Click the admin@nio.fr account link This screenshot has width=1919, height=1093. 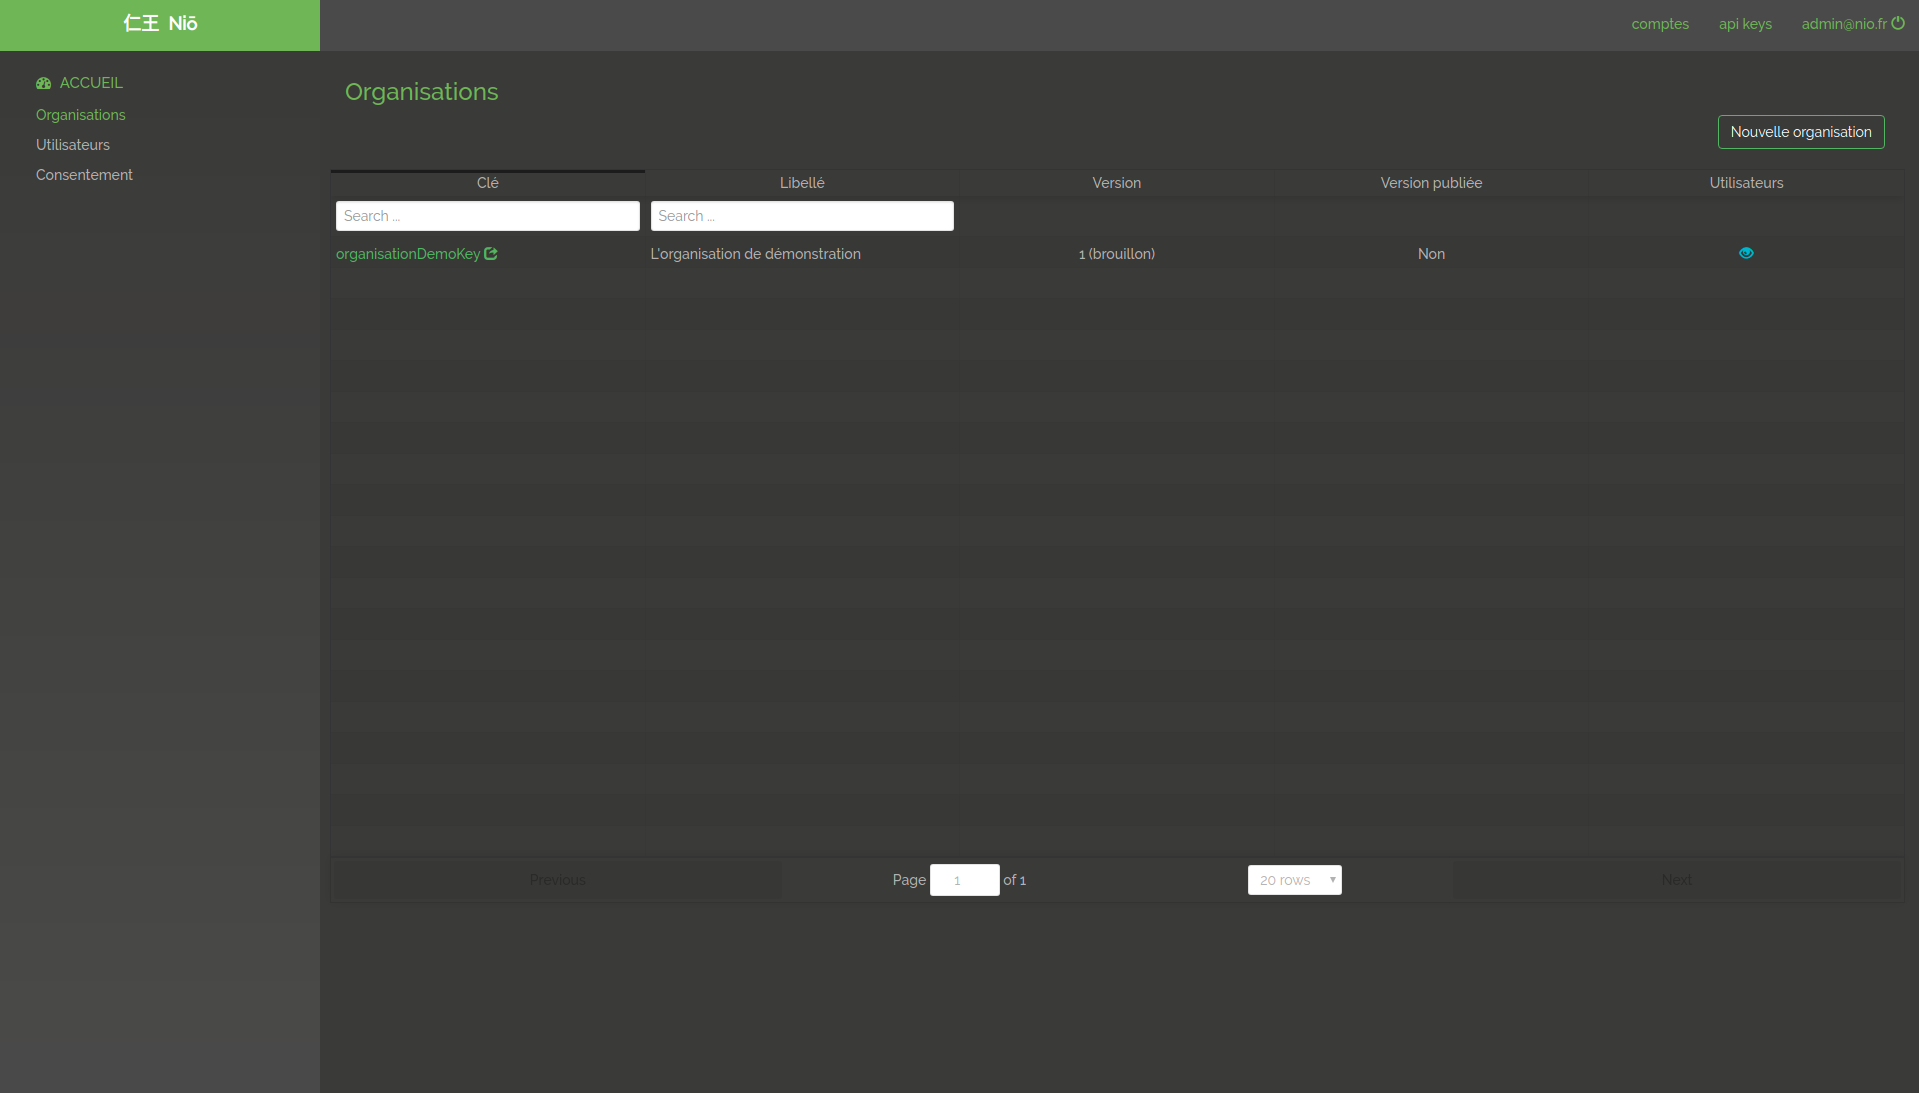click(x=1843, y=24)
